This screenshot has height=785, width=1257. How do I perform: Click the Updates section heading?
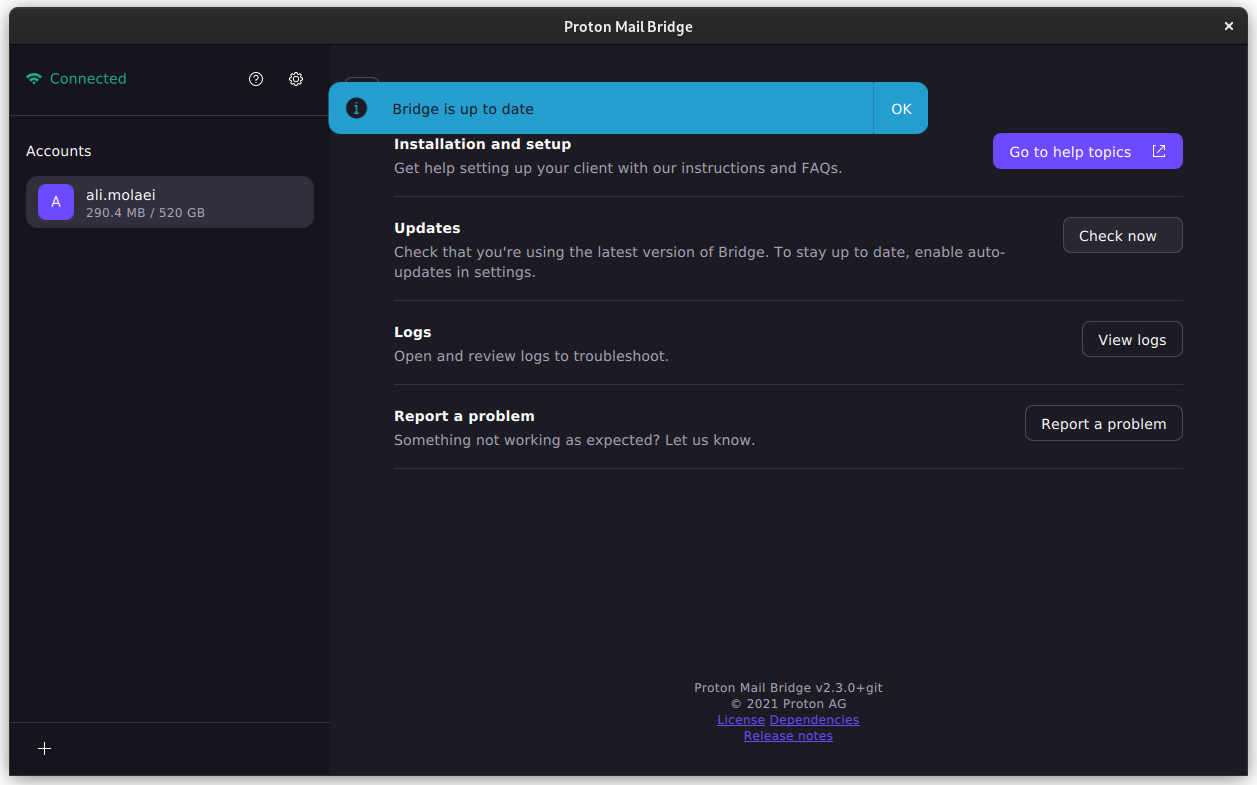427,228
